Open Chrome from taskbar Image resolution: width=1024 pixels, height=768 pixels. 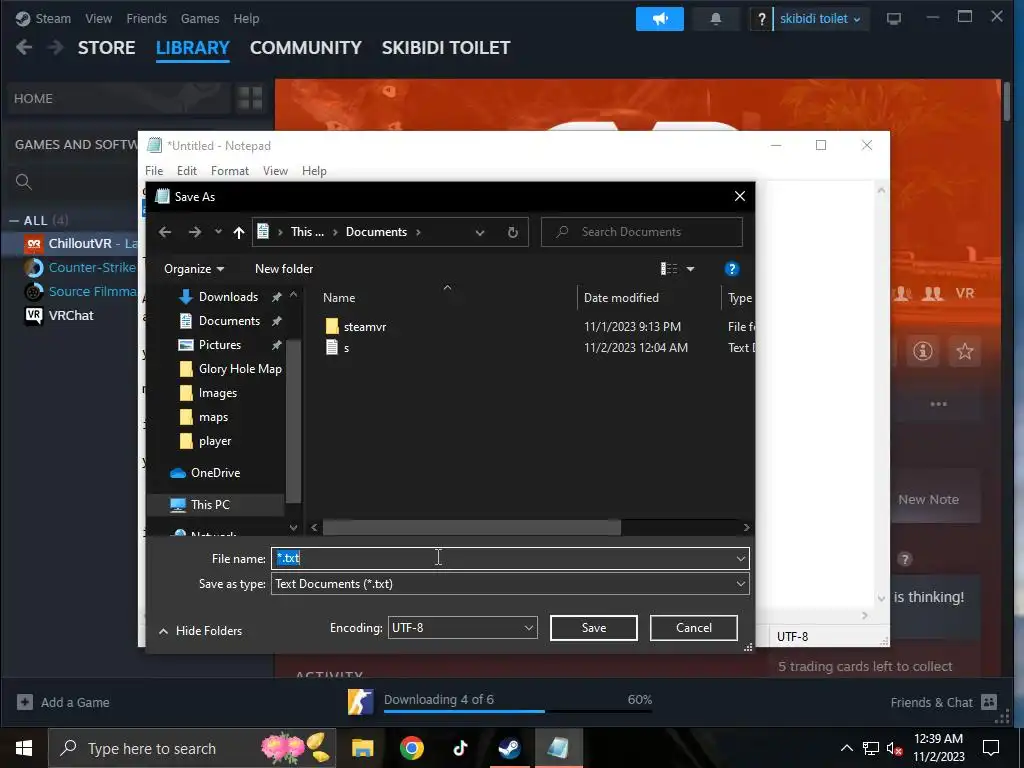click(411, 748)
